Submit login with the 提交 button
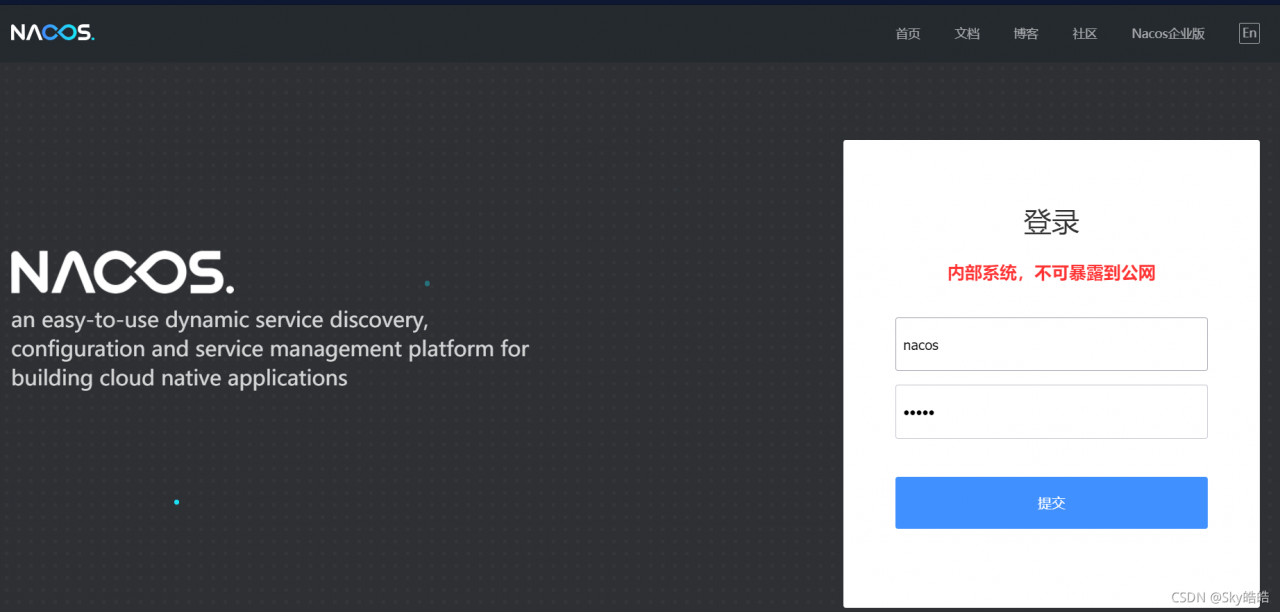Screen dimensions: 1280x612 (1051, 503)
